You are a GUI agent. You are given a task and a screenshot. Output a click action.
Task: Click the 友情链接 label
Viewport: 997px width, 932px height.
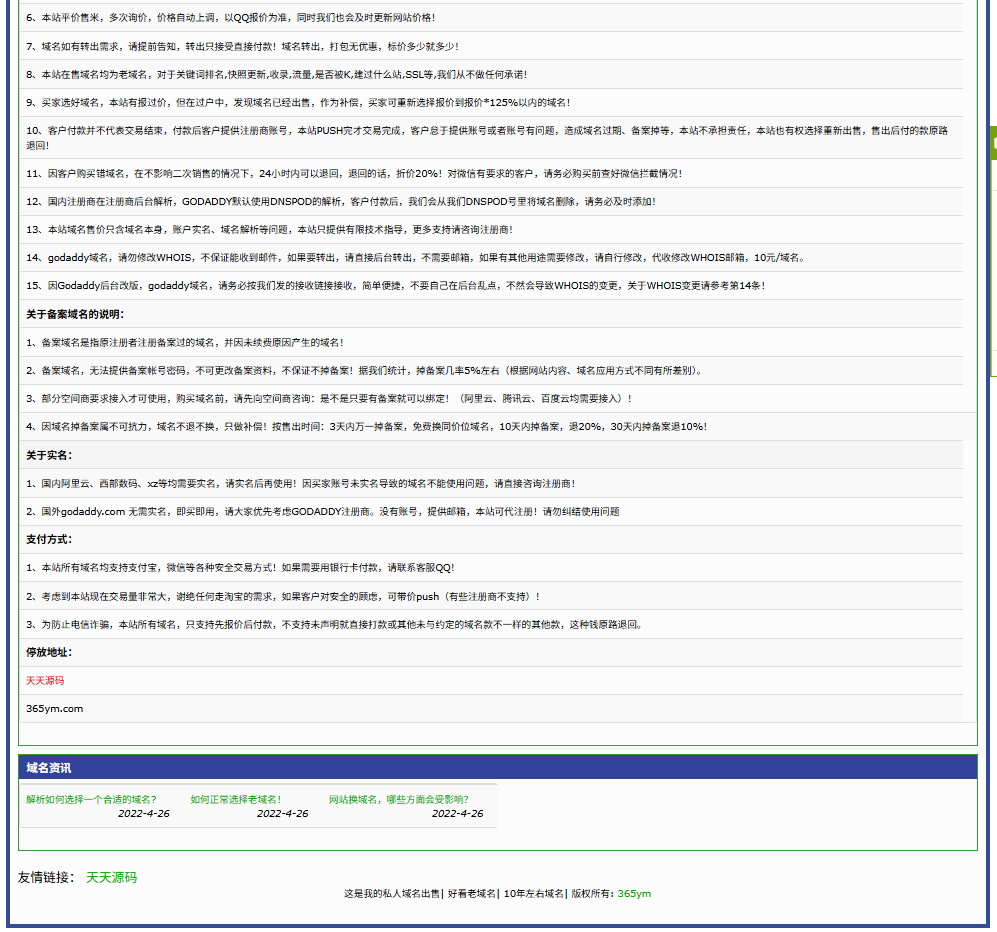point(46,878)
